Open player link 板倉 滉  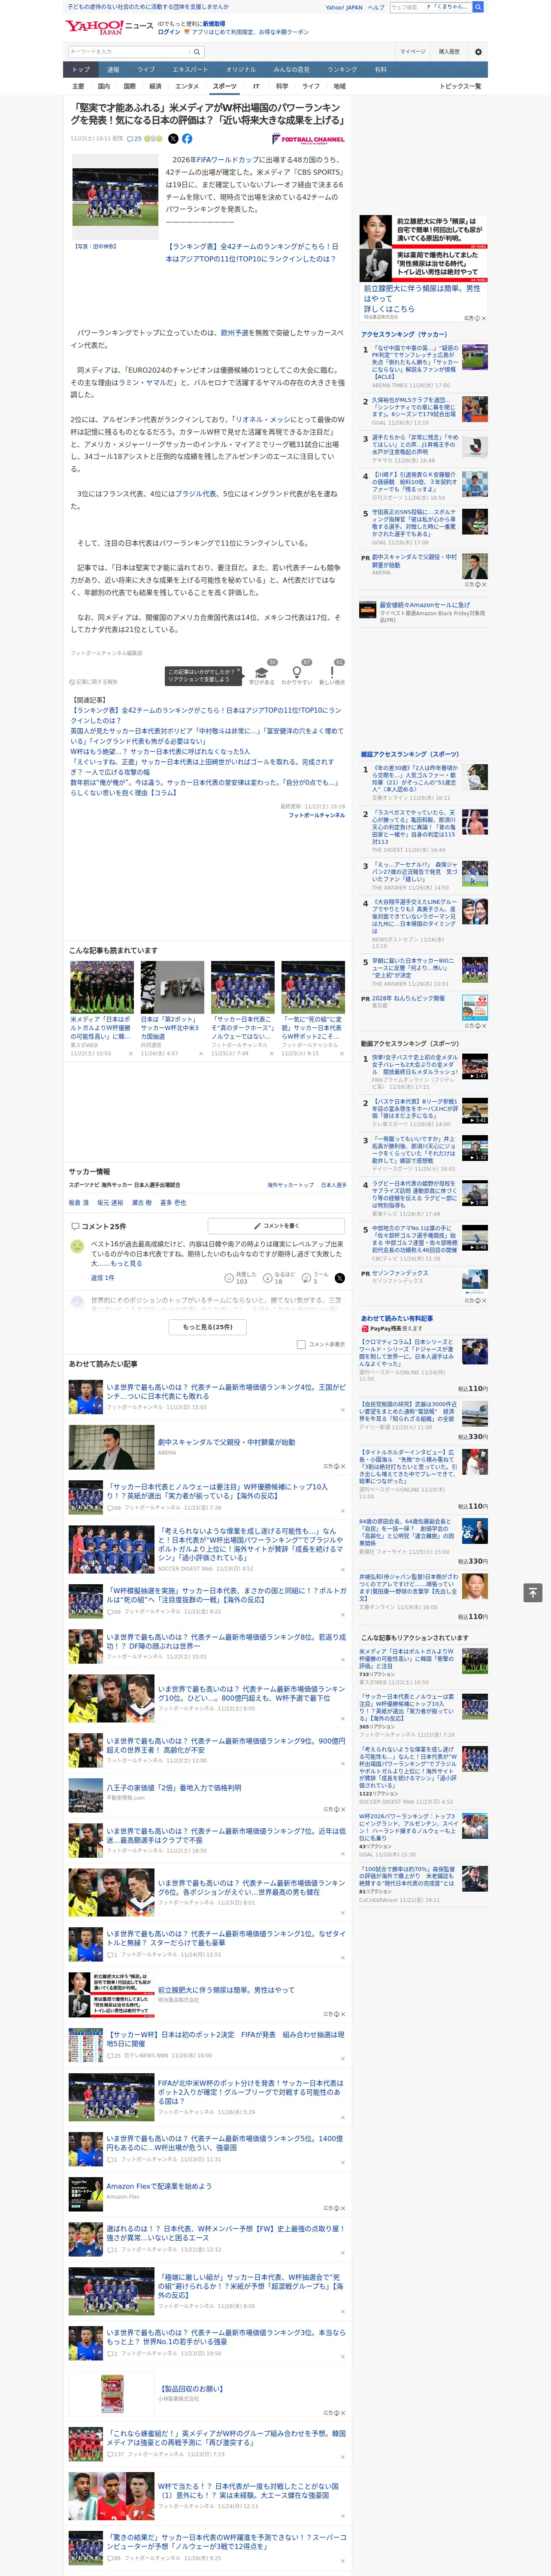(78, 1203)
